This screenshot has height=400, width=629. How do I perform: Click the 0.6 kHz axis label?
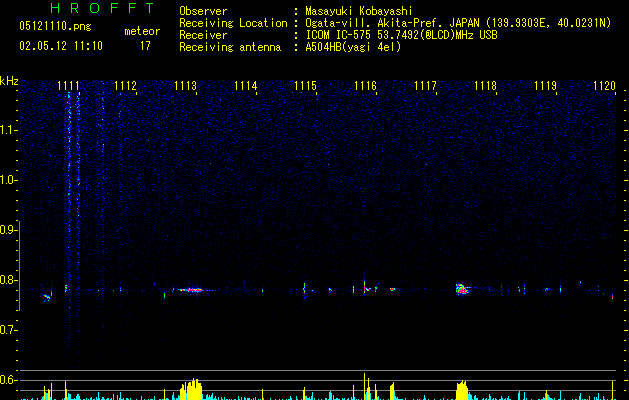point(9,380)
